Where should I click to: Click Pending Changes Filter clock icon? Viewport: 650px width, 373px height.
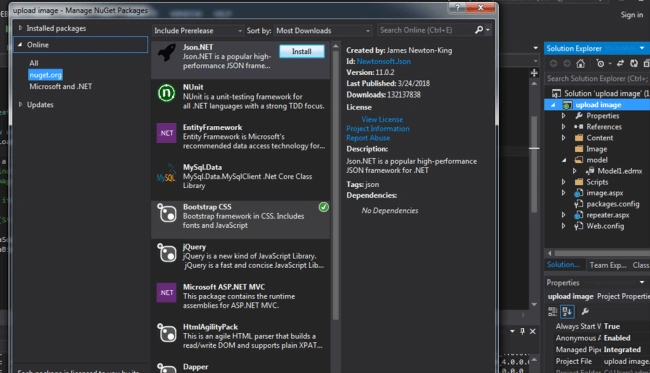click(x=600, y=63)
